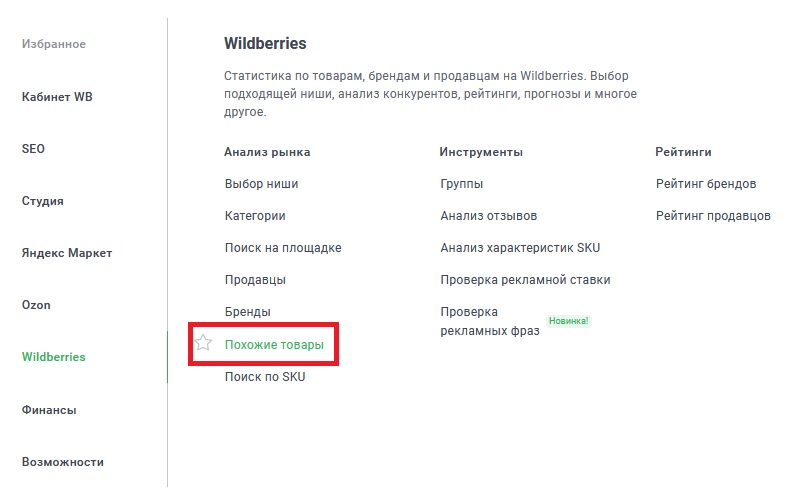The image size is (798, 496).
Task: Open the Продавцы link
Action: point(255,280)
